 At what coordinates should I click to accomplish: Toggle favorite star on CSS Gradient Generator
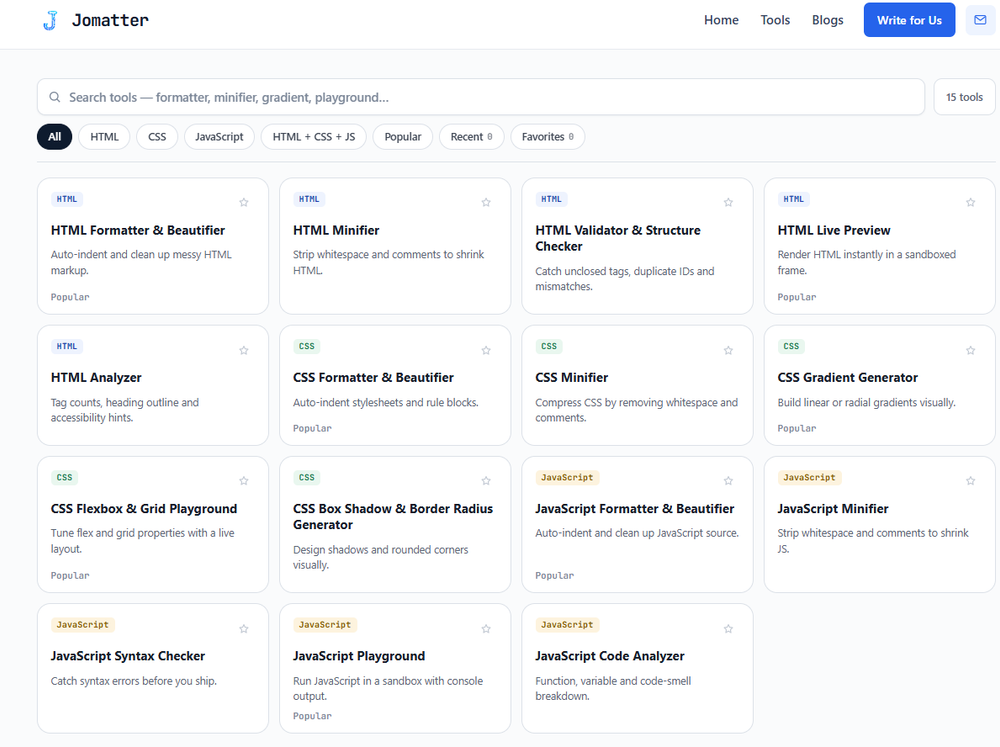971,350
